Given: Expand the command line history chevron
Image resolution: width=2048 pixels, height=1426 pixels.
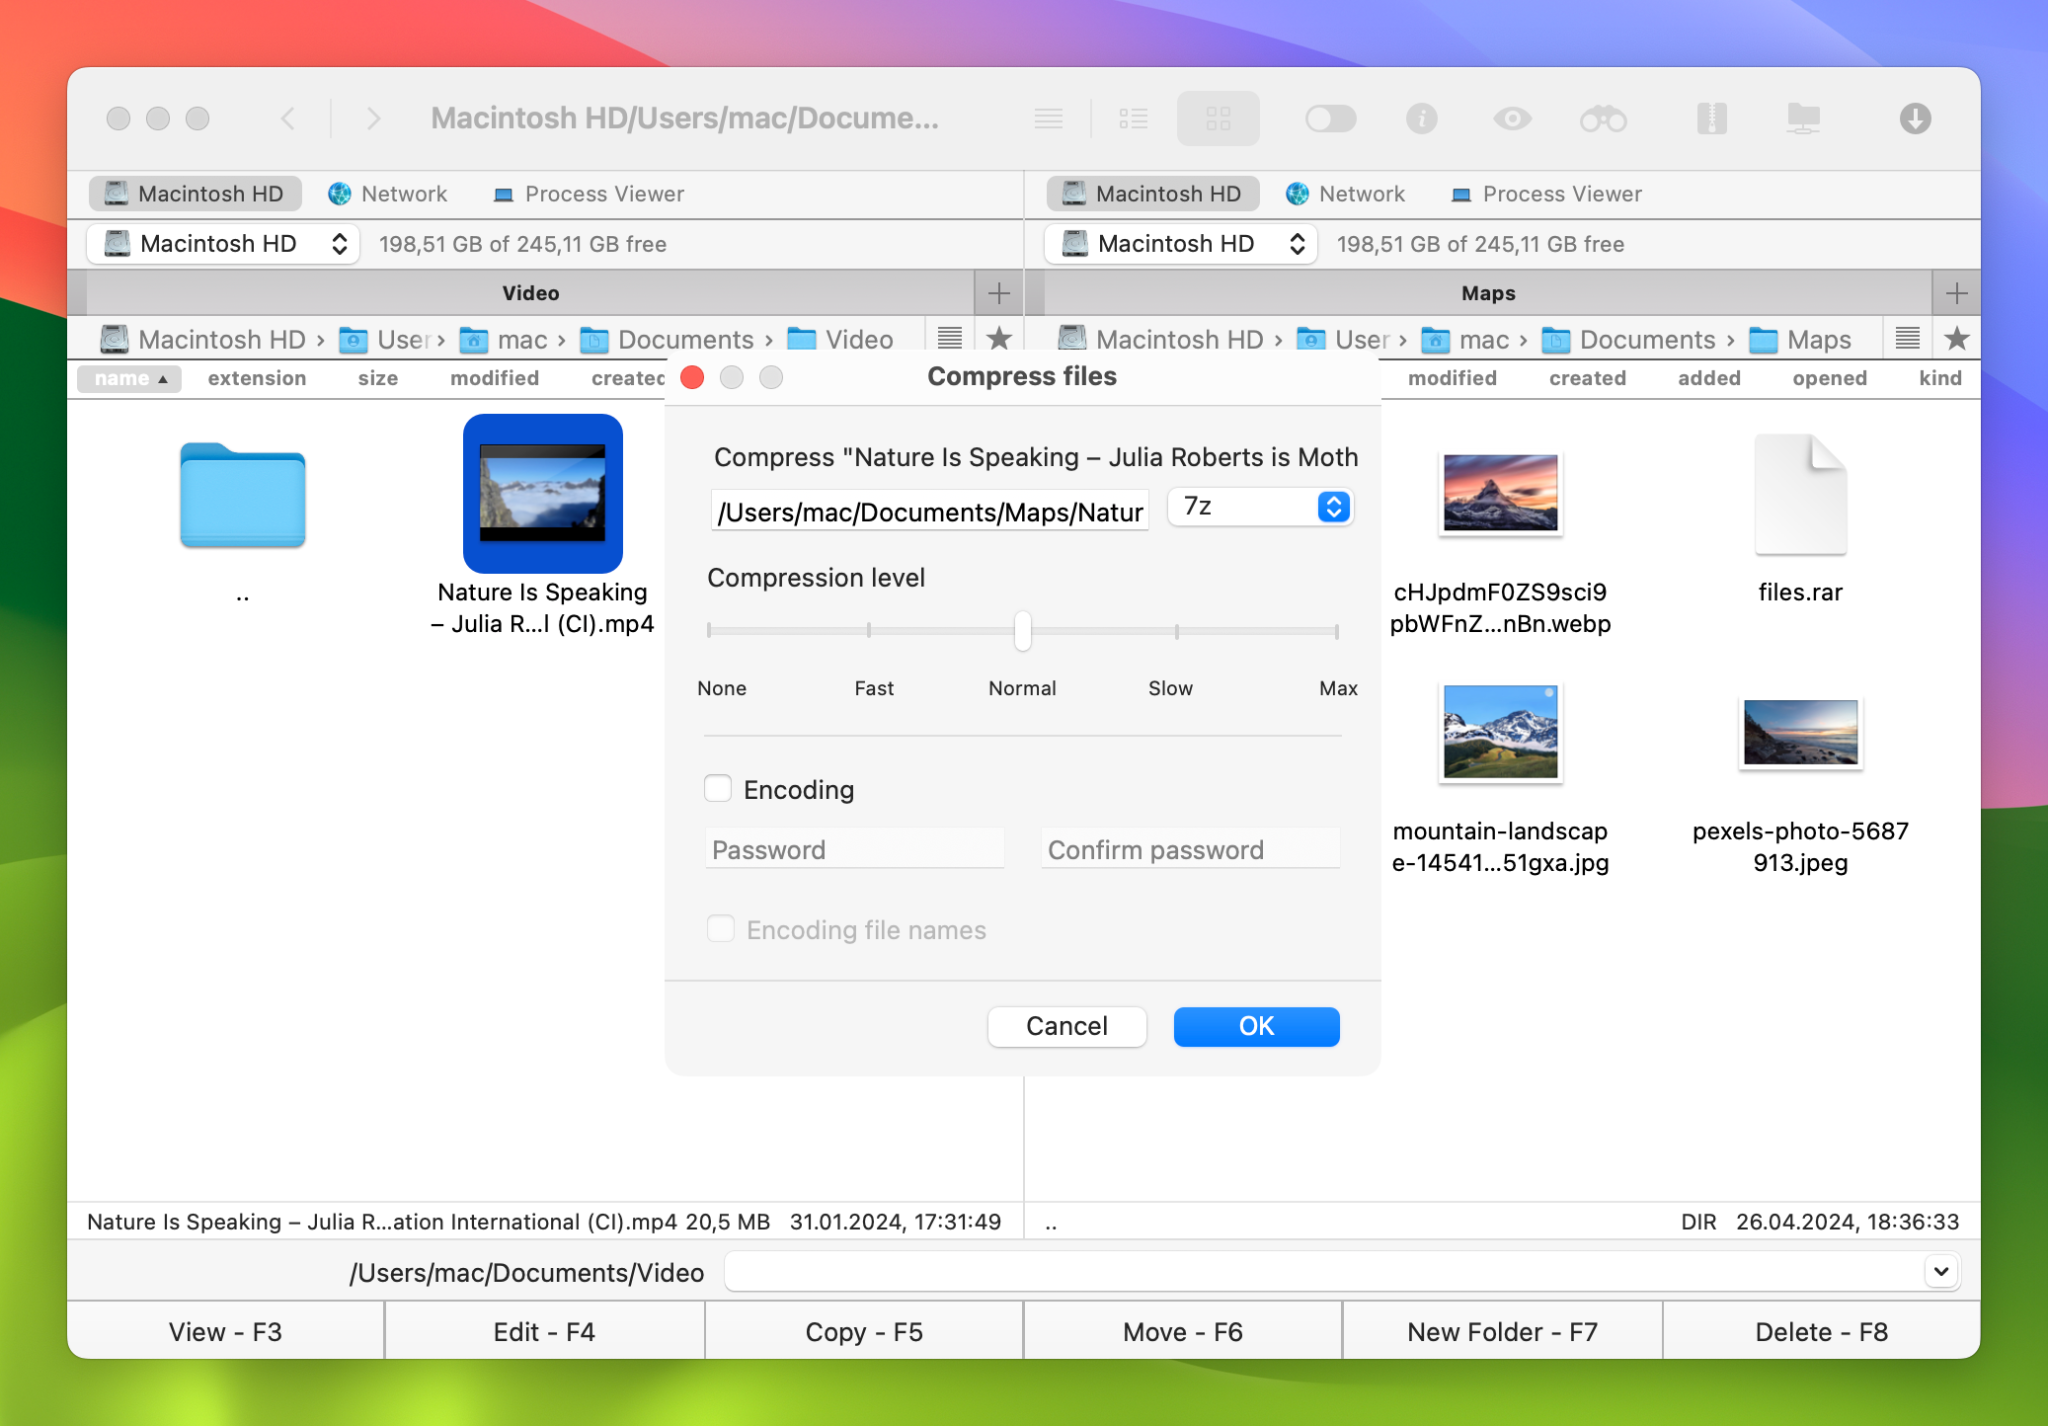Looking at the screenshot, I should pyautogui.click(x=1939, y=1271).
